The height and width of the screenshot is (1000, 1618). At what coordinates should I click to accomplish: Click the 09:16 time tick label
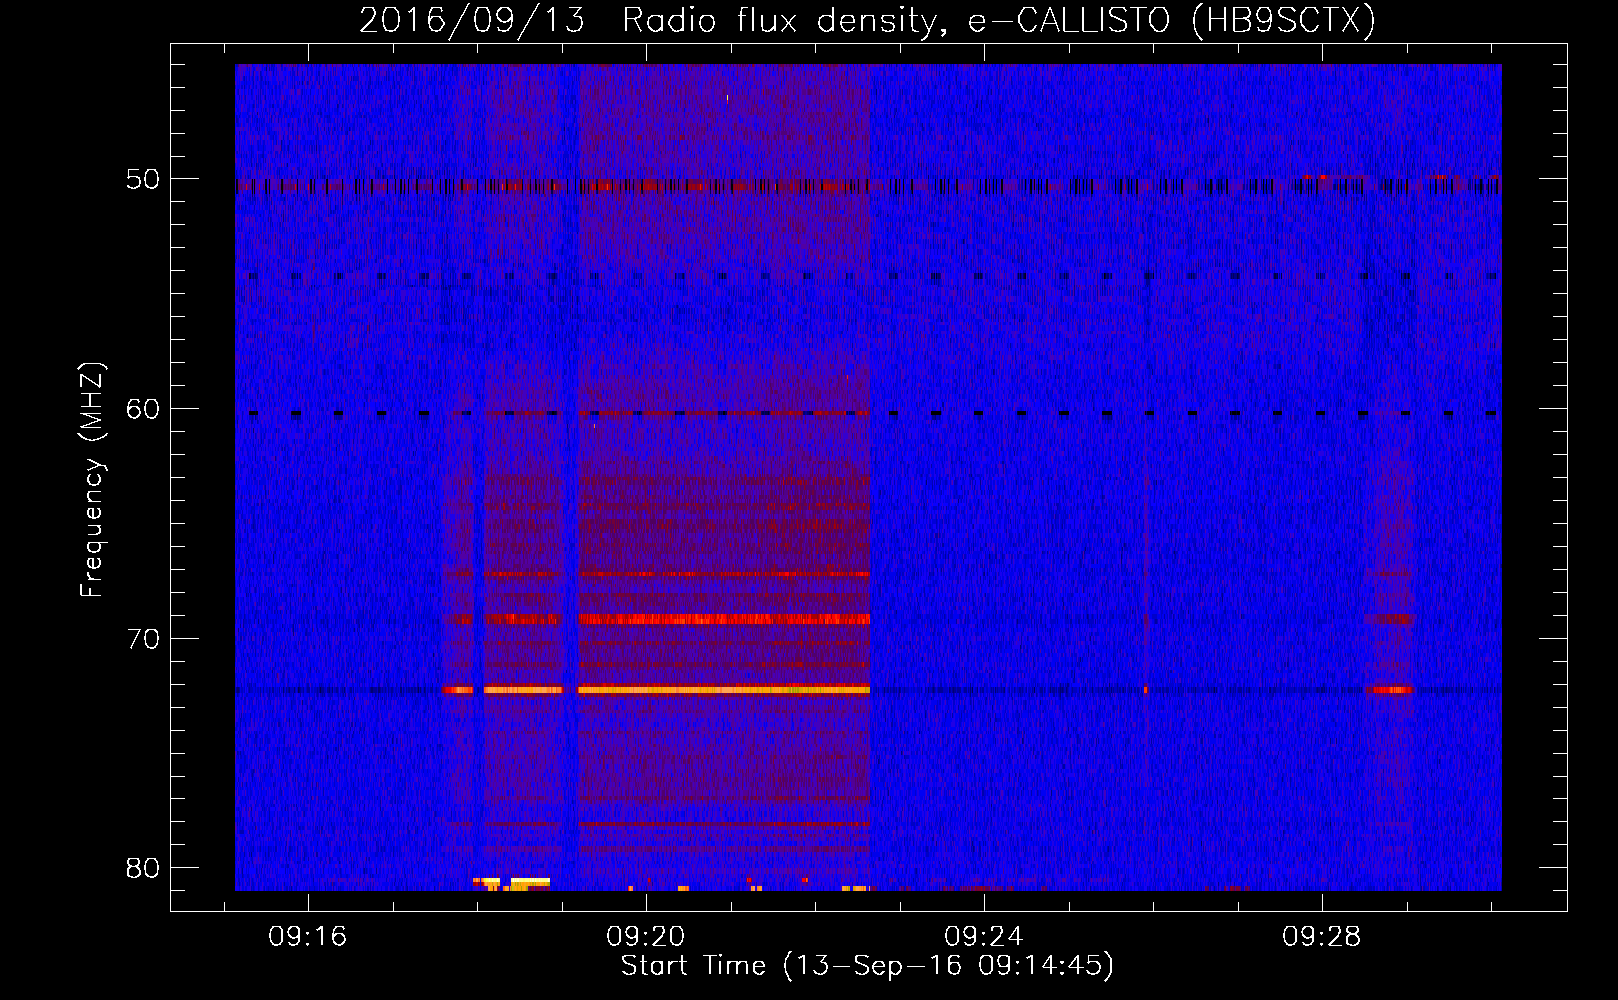tap(308, 937)
